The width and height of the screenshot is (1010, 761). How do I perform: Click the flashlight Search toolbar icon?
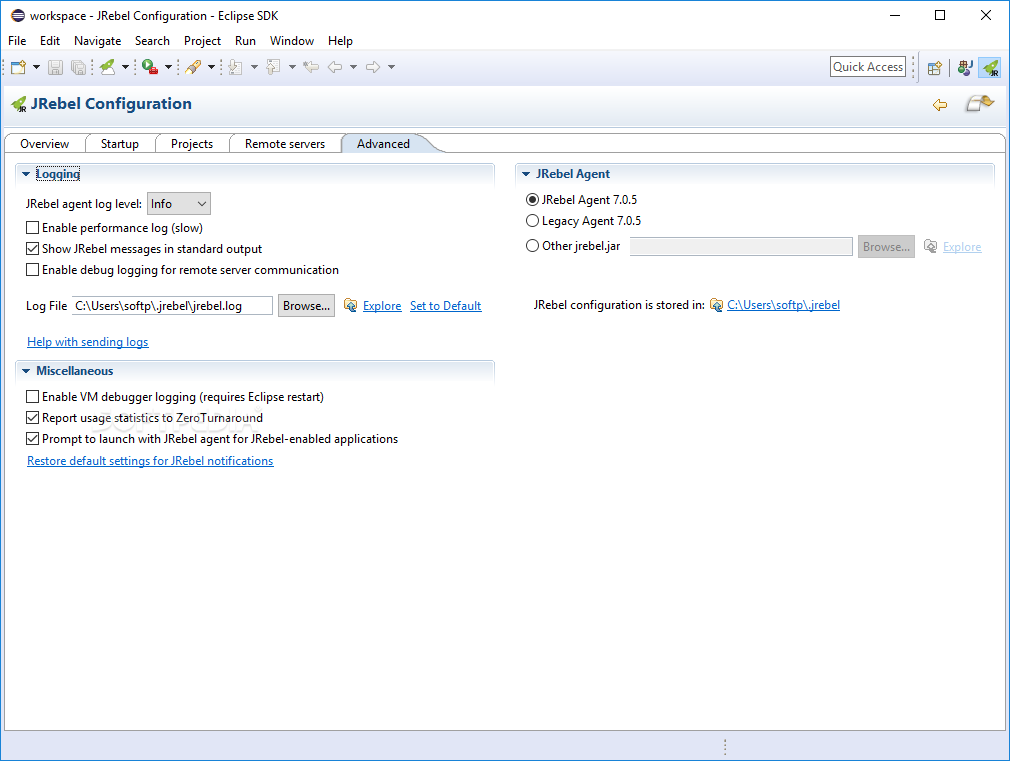193,67
